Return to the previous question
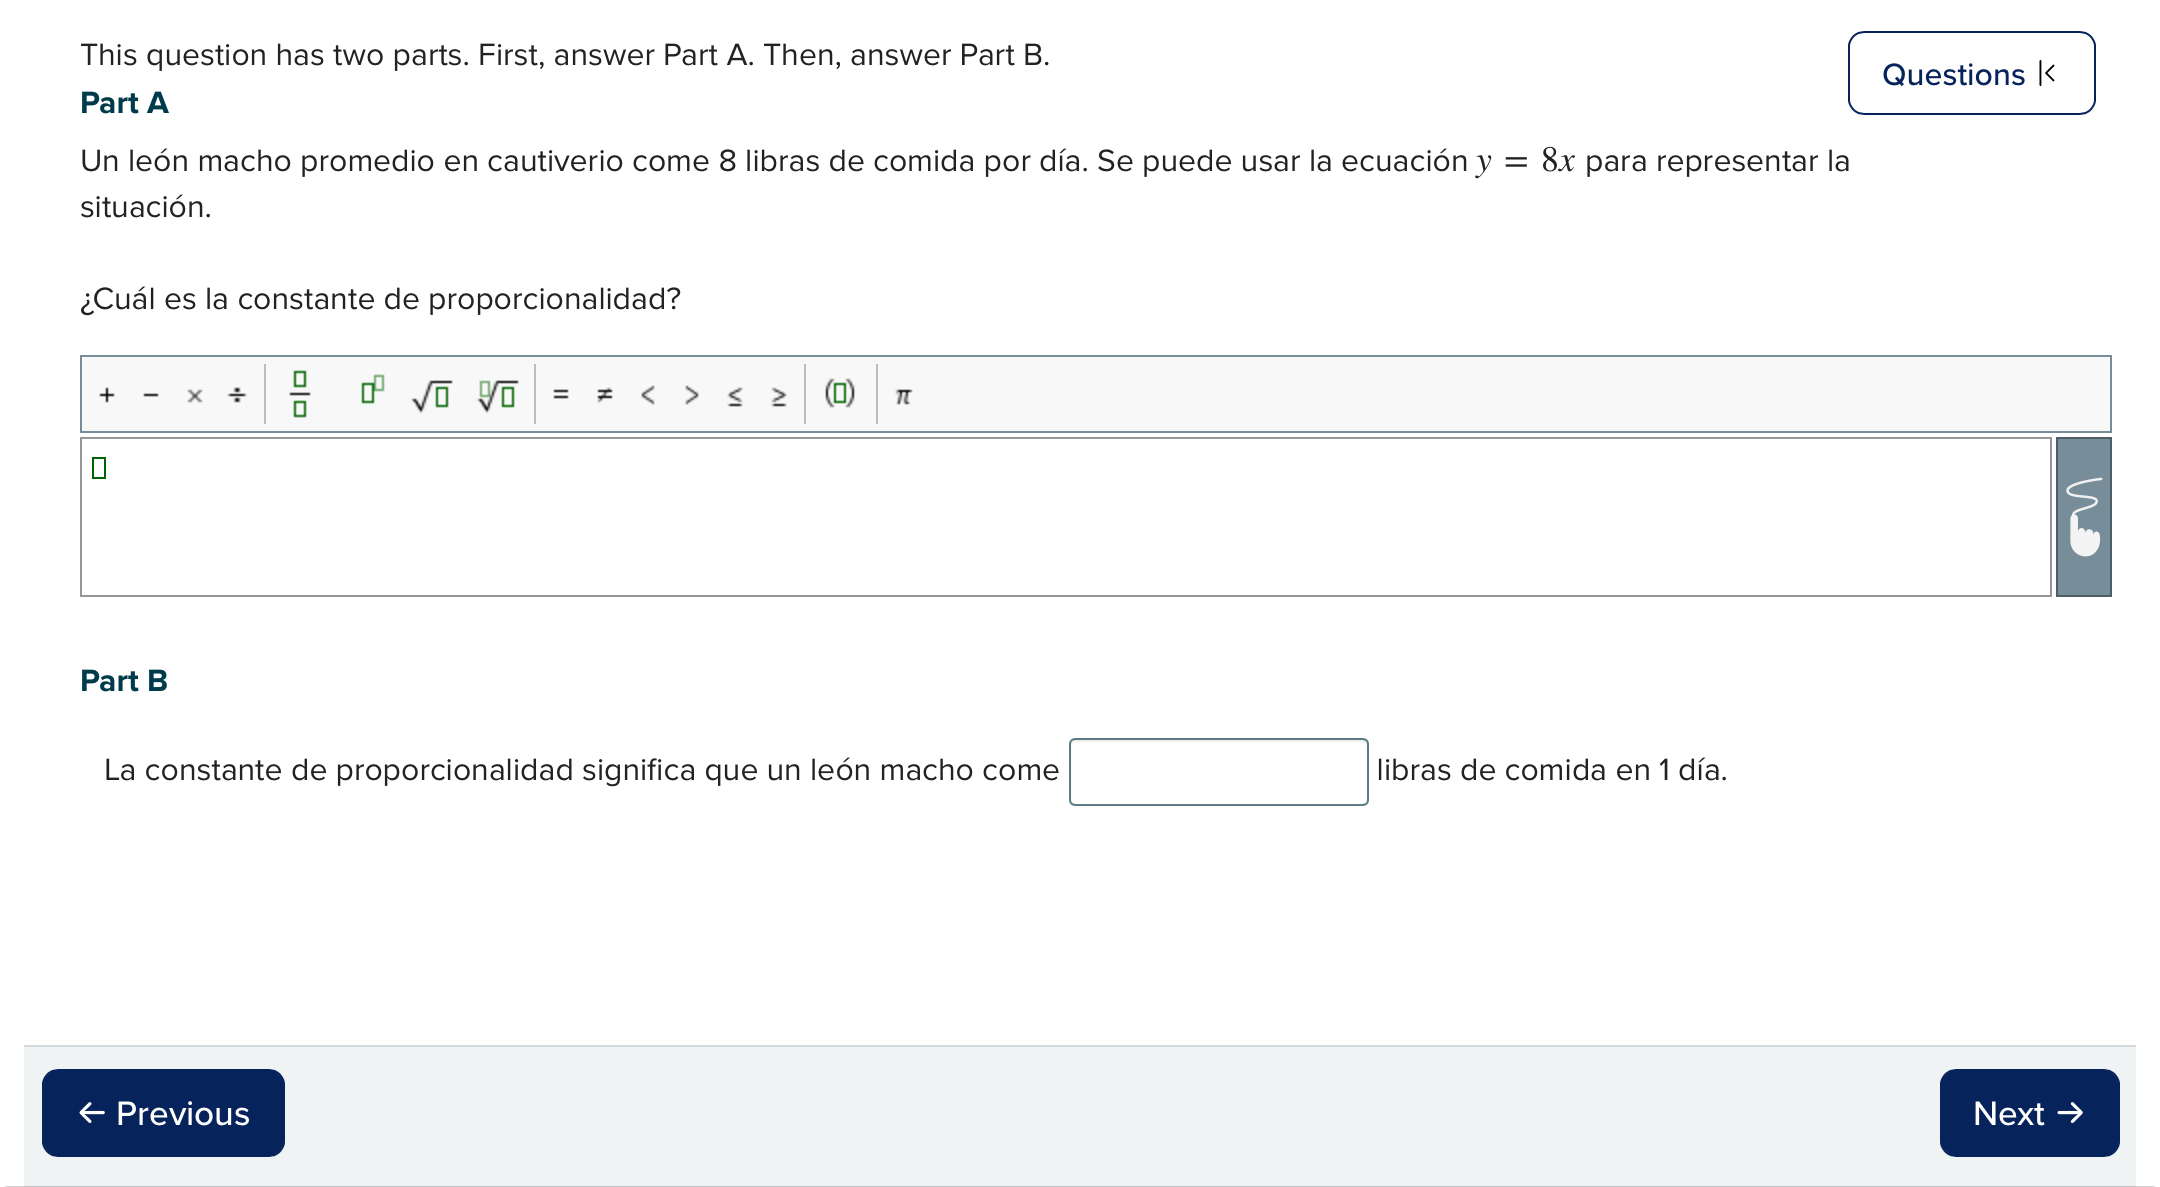The image size is (2160, 1187). pyautogui.click(x=163, y=1113)
